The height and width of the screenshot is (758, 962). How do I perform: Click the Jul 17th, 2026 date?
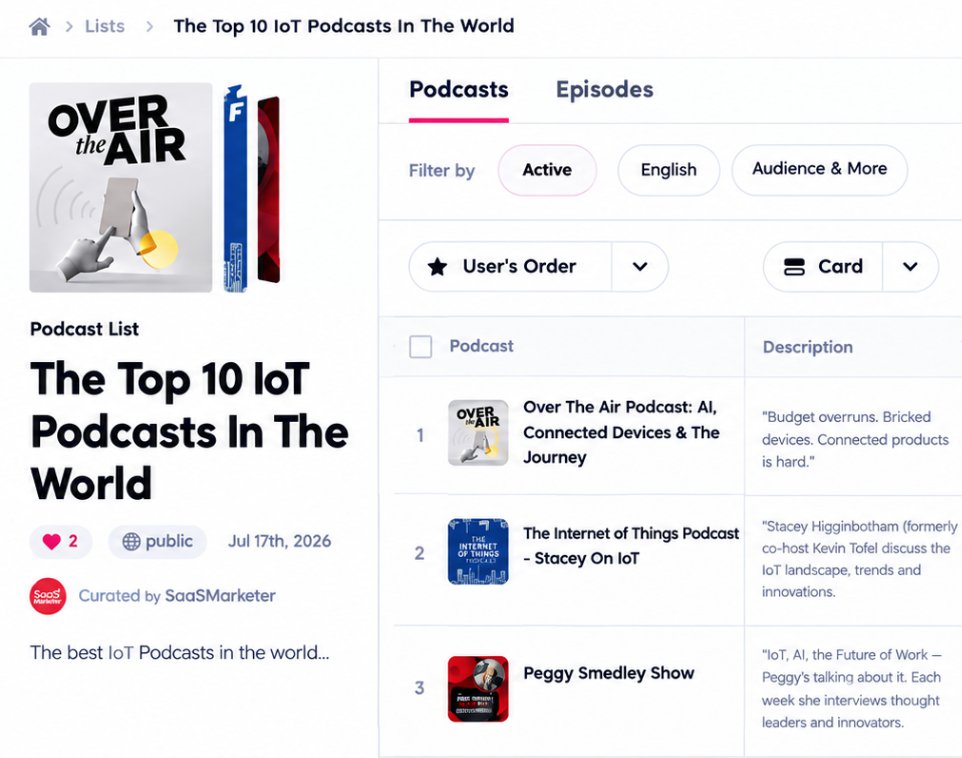tap(279, 541)
